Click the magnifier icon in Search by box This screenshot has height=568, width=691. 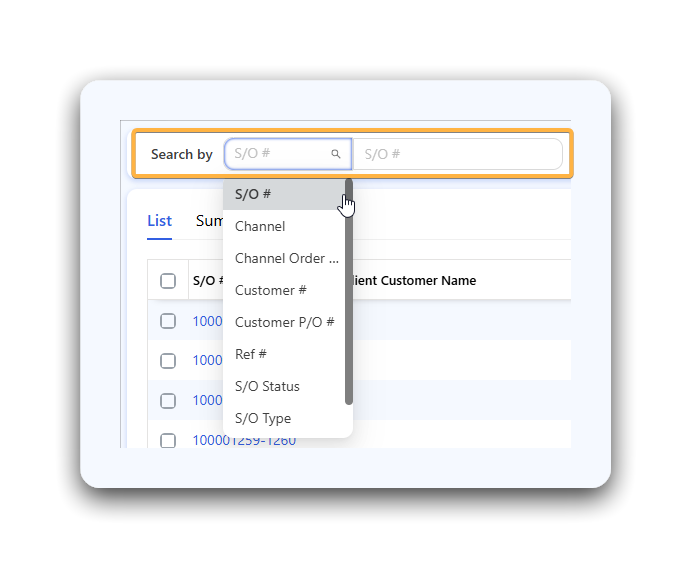click(336, 154)
